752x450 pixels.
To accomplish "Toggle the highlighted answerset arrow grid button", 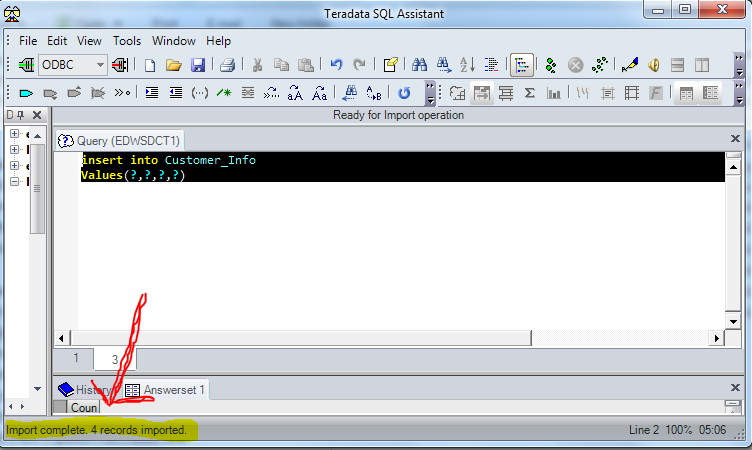I will tap(482, 93).
